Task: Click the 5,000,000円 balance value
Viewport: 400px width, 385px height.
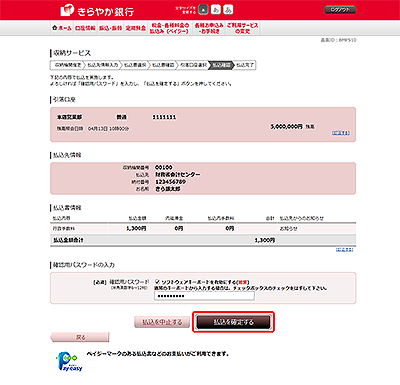Action: pyautogui.click(x=286, y=127)
